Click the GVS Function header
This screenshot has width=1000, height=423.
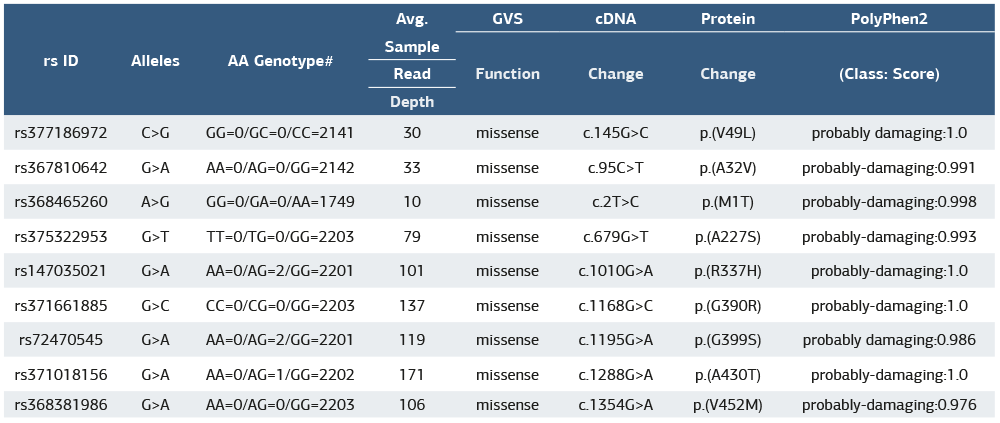(x=507, y=73)
